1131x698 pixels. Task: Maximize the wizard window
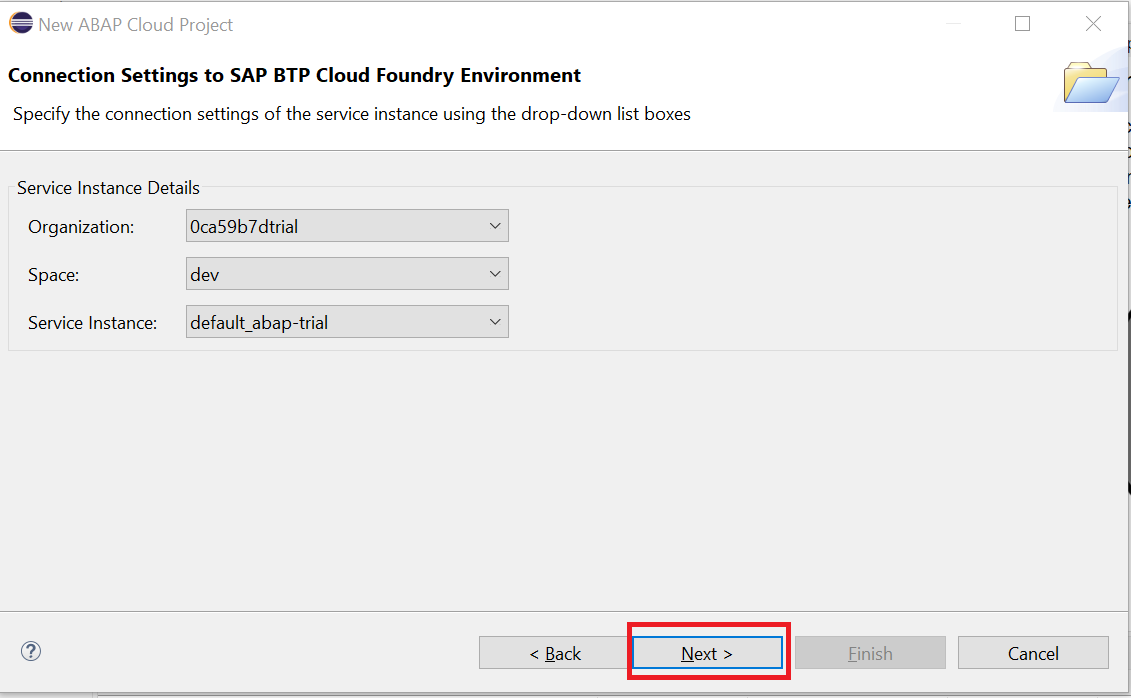[x=1022, y=23]
